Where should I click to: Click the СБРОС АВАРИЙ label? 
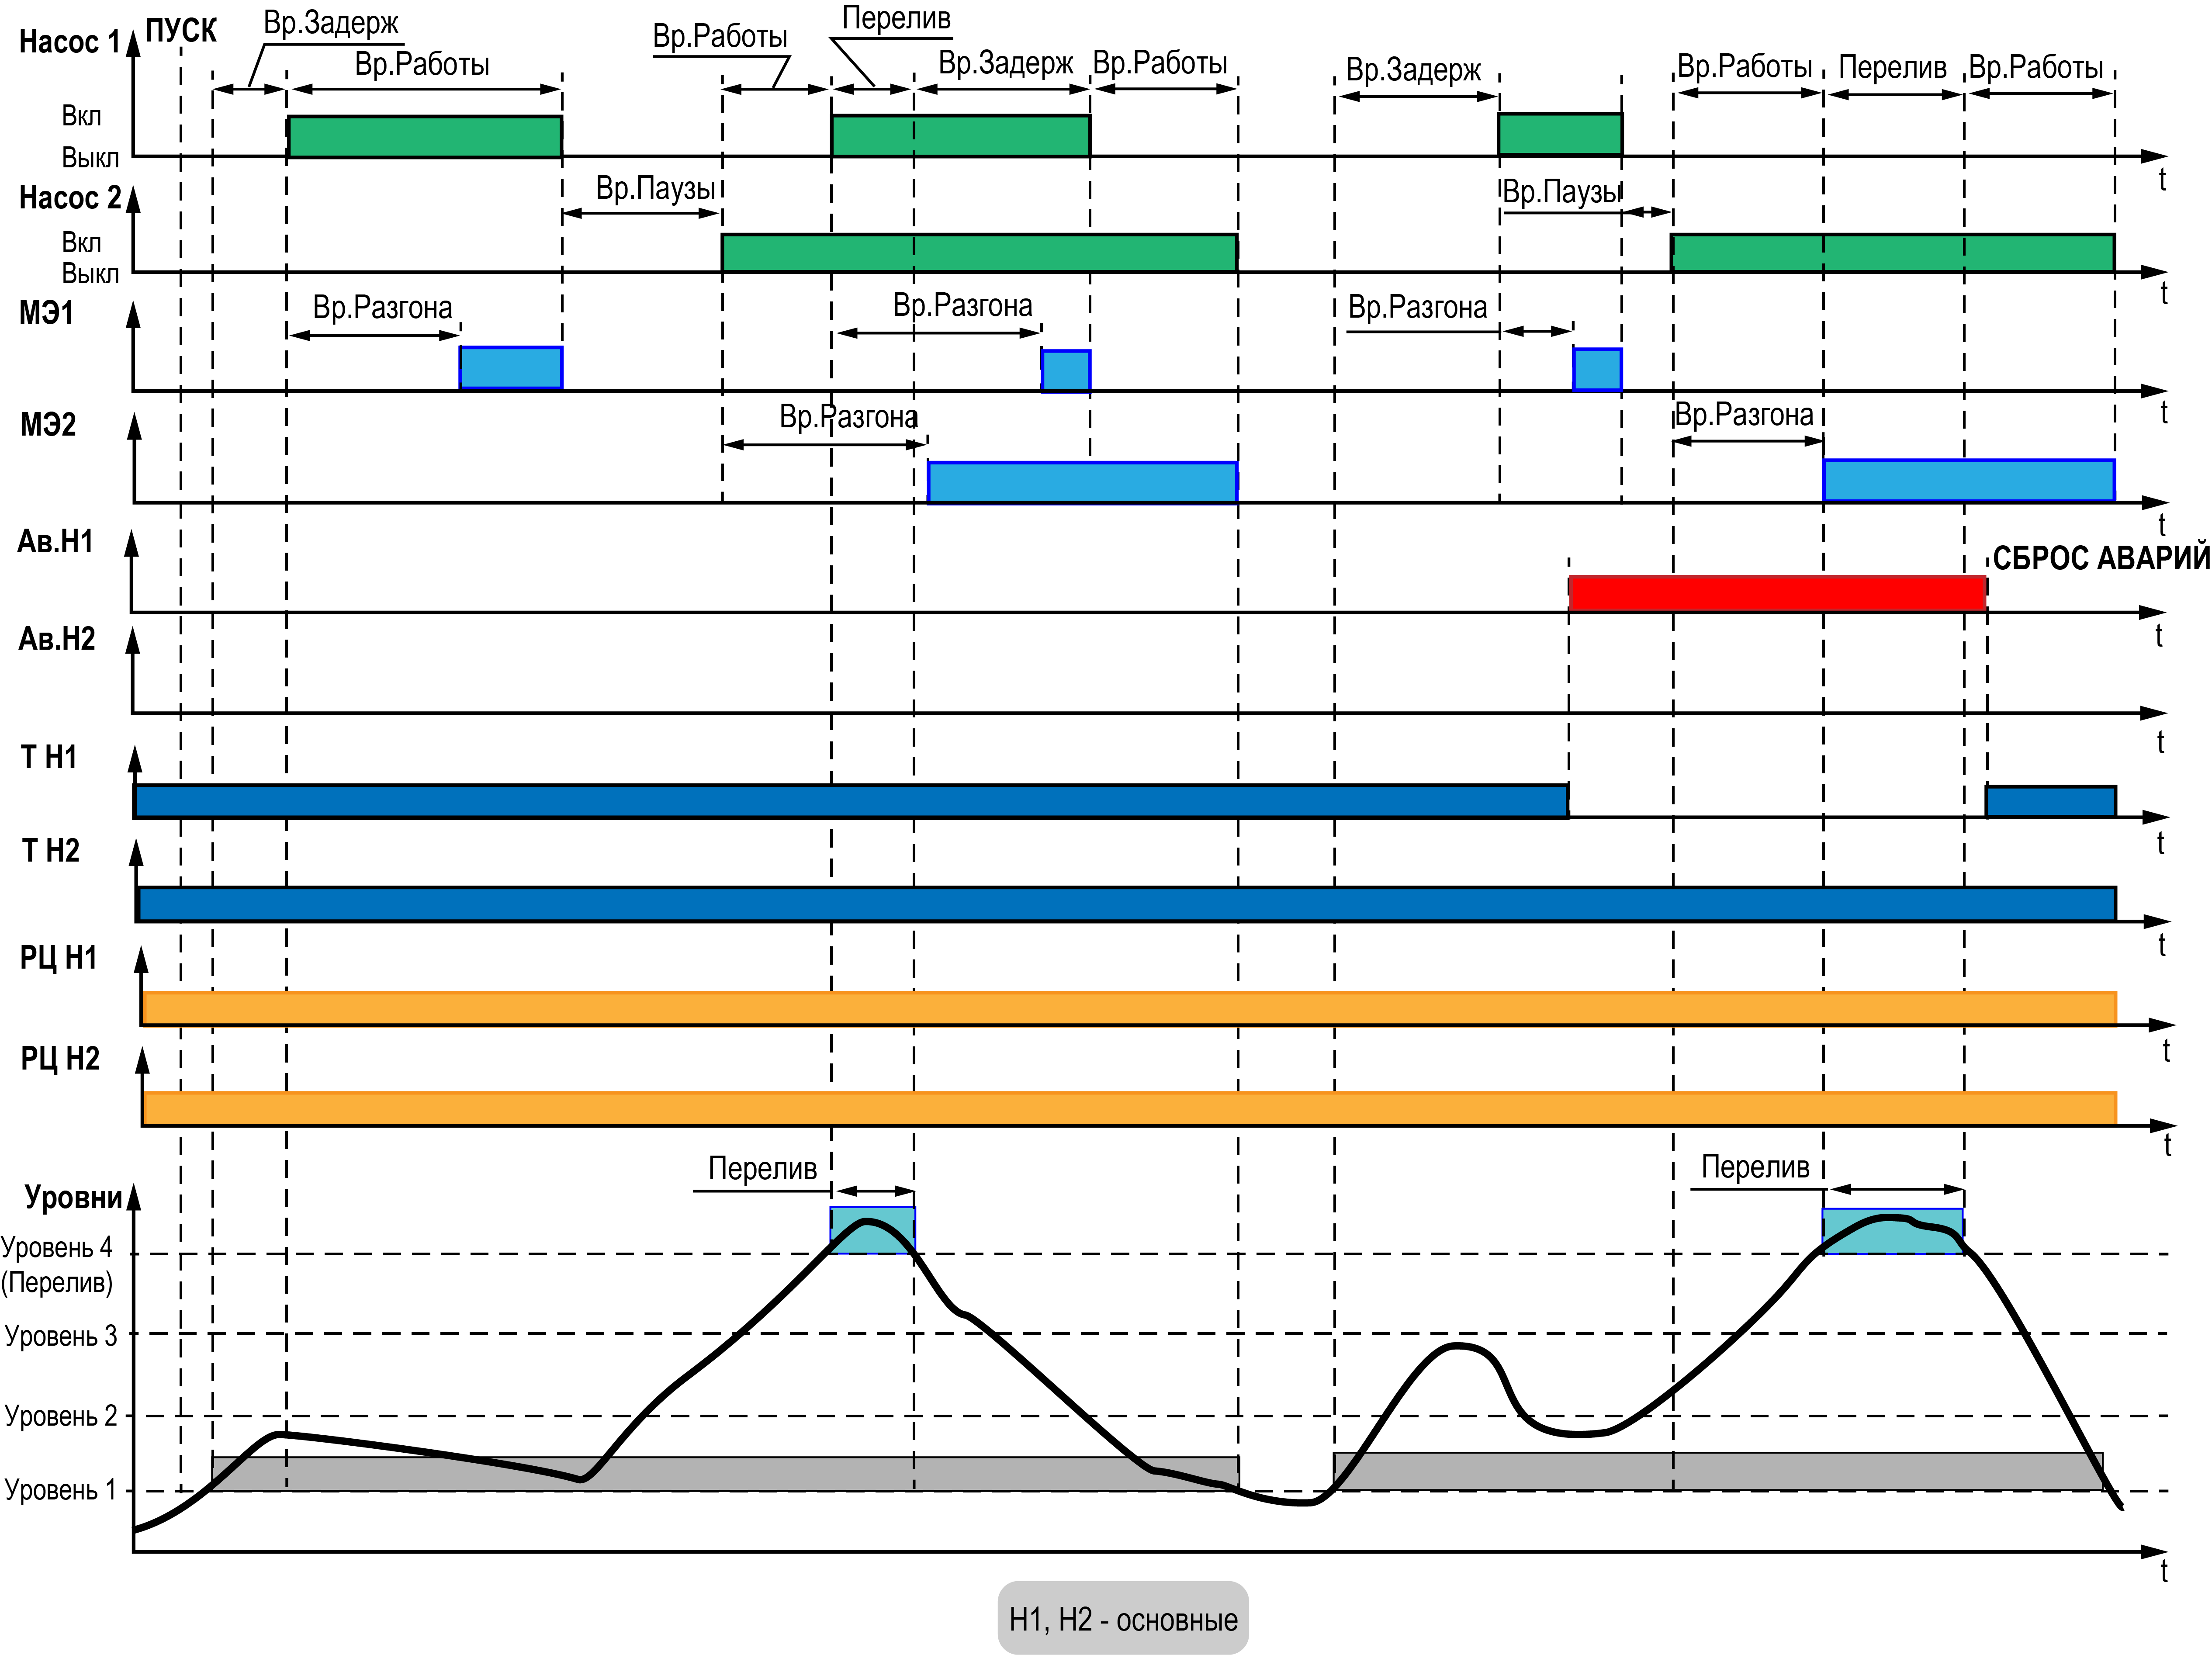[x=2101, y=558]
